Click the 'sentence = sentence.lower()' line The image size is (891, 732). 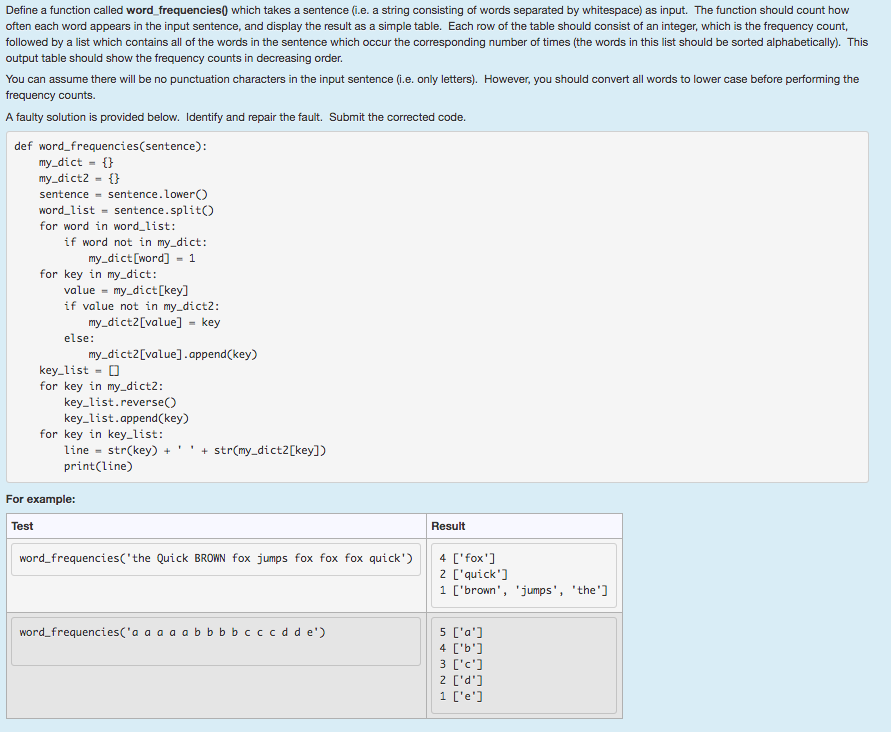123,194
